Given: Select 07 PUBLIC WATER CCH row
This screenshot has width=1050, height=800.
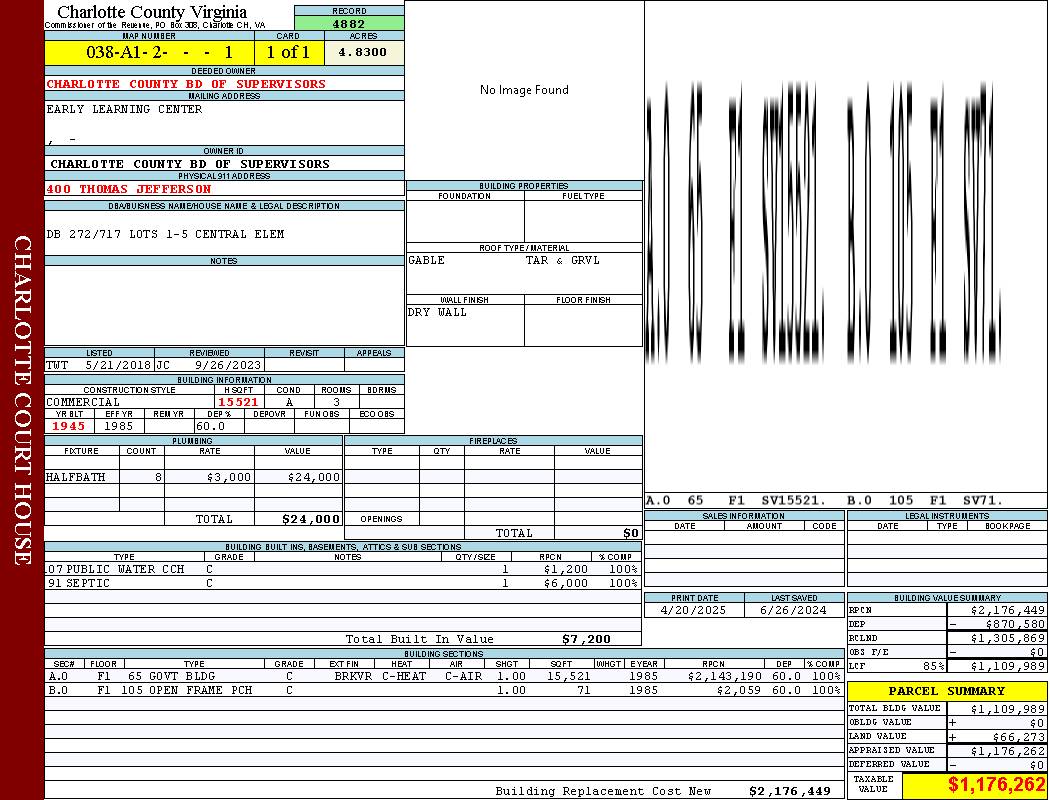Looking at the screenshot, I should point(343,569).
